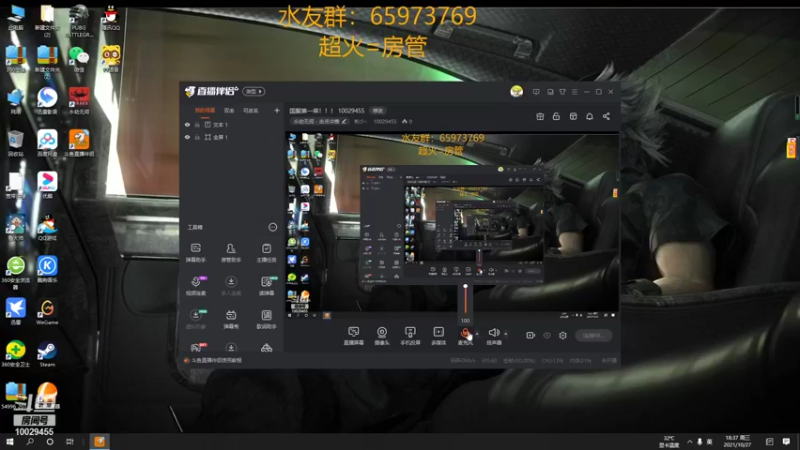
Task: Click the notification bell icon in room header
Action: [589, 116]
